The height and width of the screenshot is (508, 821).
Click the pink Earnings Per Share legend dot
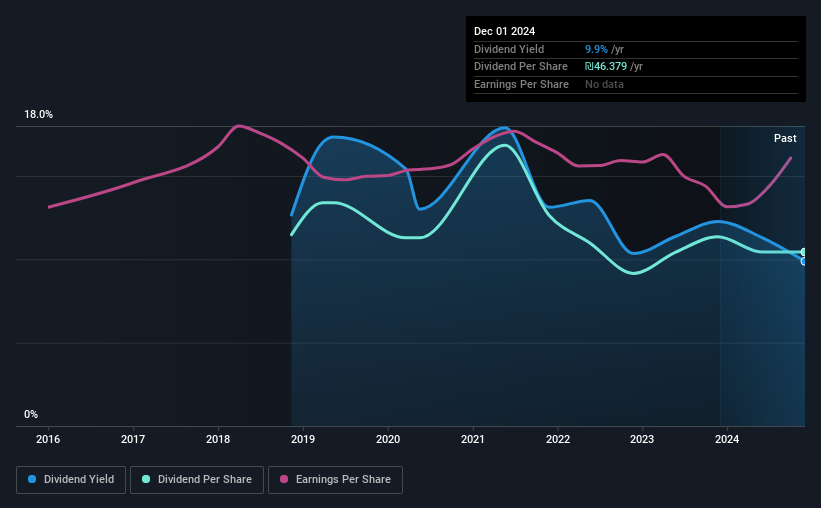pyautogui.click(x=284, y=479)
